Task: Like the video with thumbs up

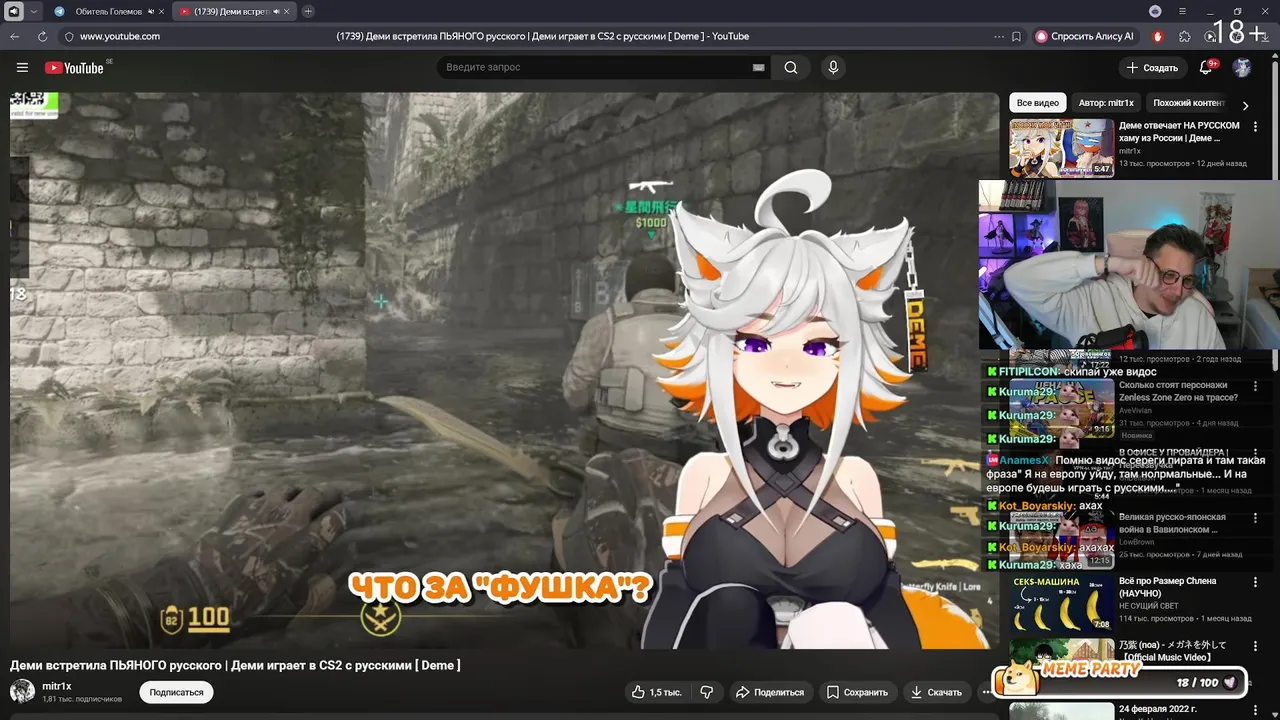Action: coord(656,692)
